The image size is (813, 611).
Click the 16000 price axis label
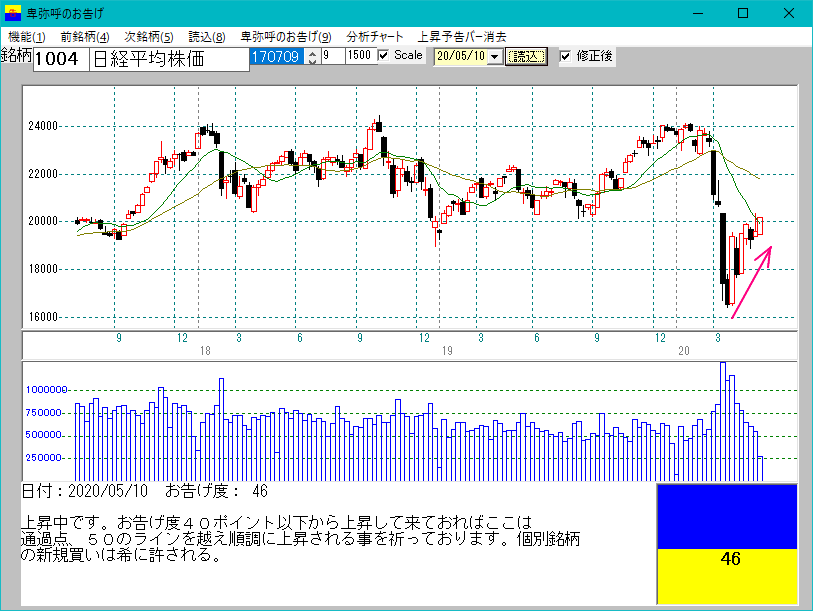(43, 317)
